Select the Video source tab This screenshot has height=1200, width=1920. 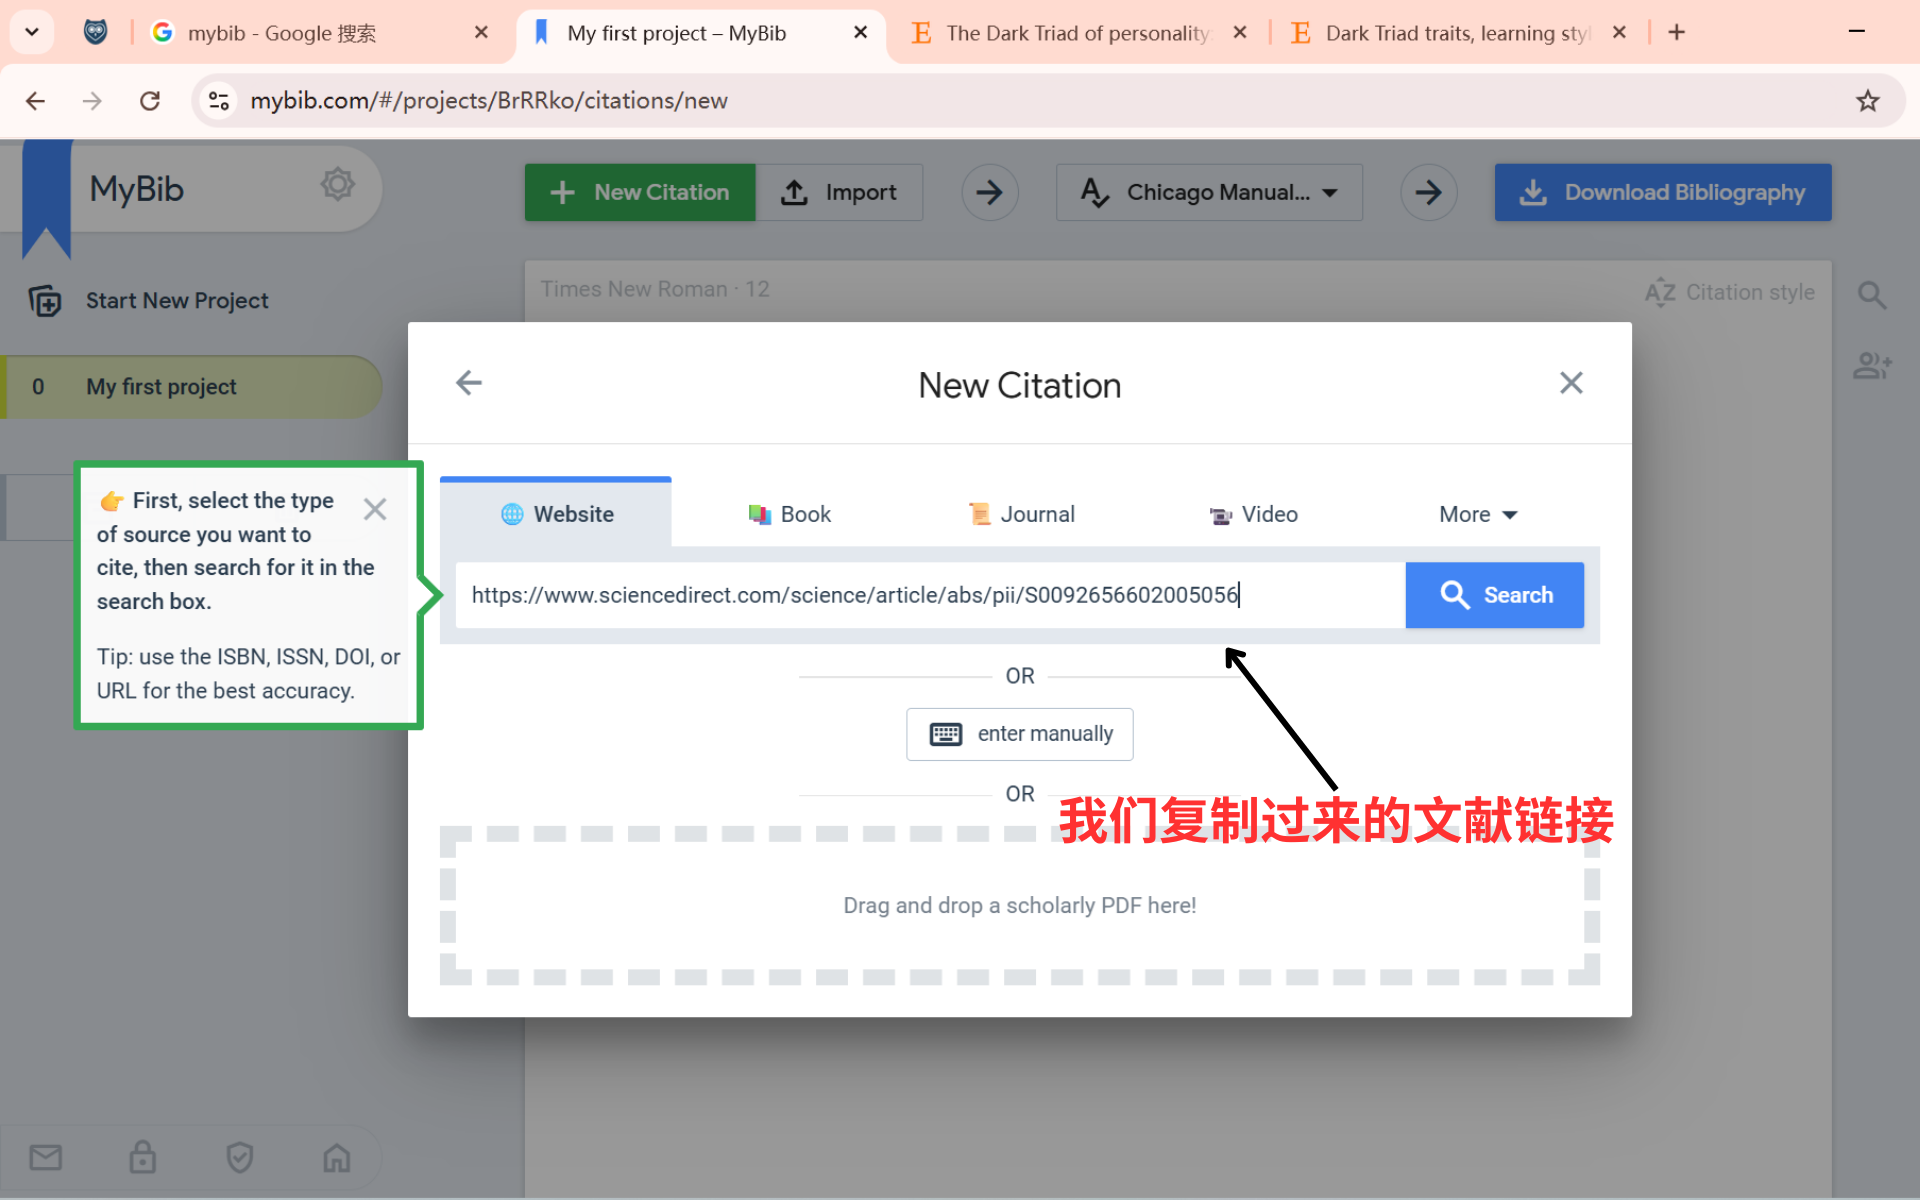point(1254,514)
